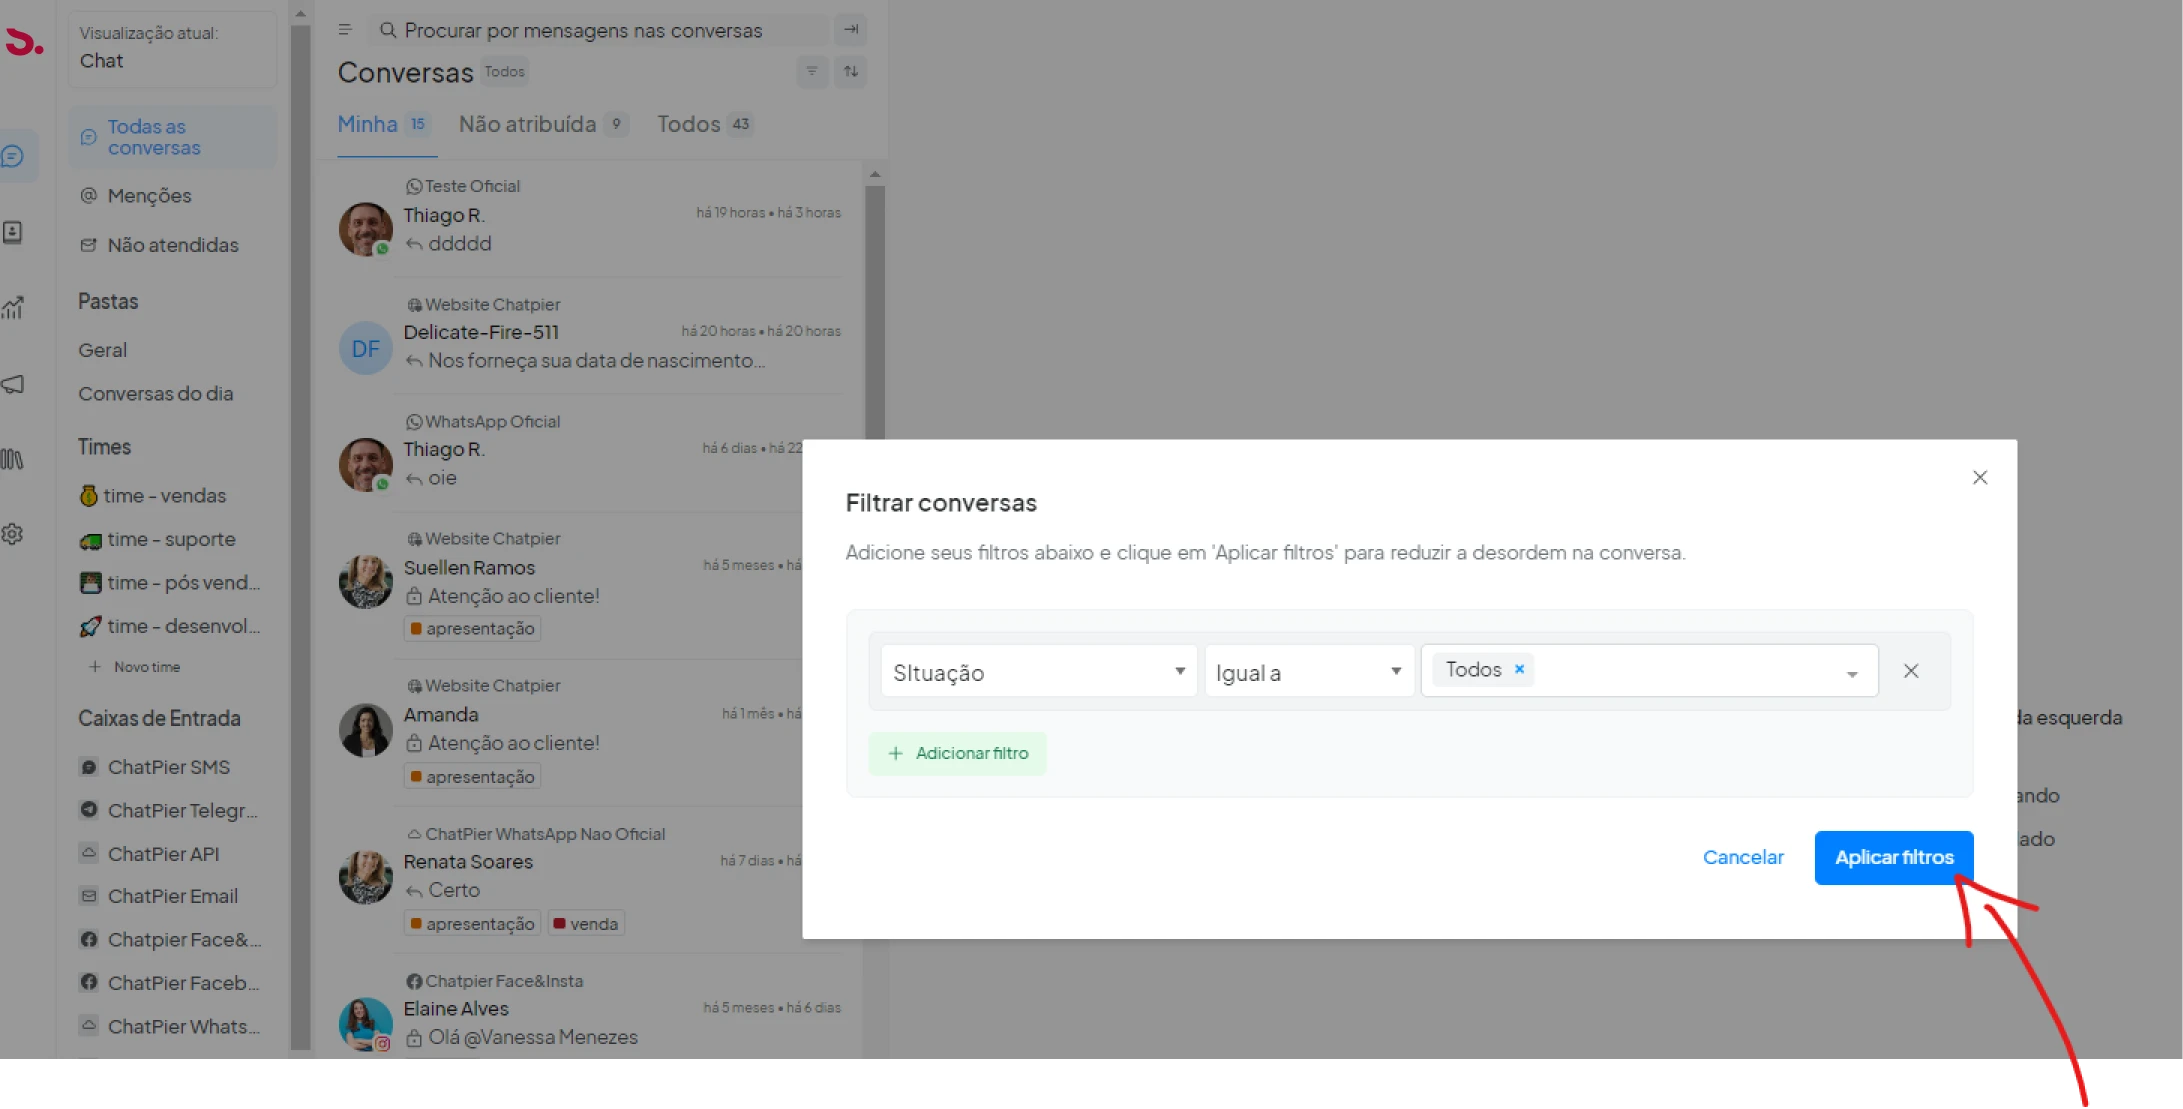This screenshot has width=2183, height=1109.
Task: Click the conversation filter icon
Action: tap(812, 71)
